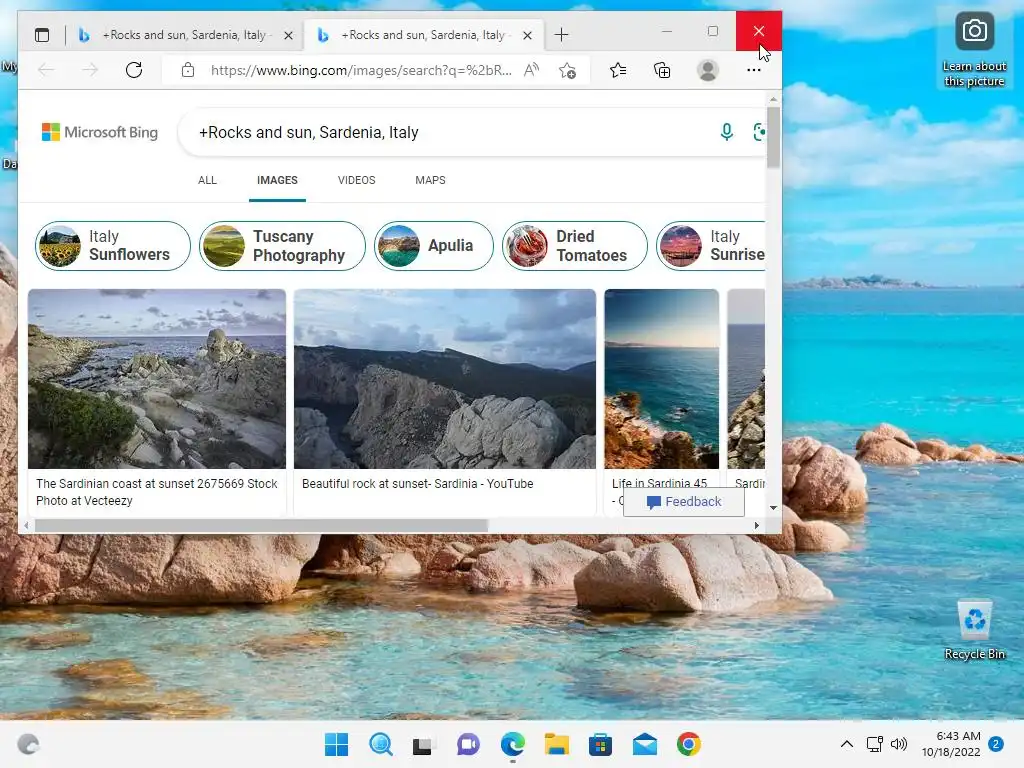Image resolution: width=1024 pixels, height=768 pixels.
Task: Click the Edge icon on taskbar
Action: click(x=513, y=744)
